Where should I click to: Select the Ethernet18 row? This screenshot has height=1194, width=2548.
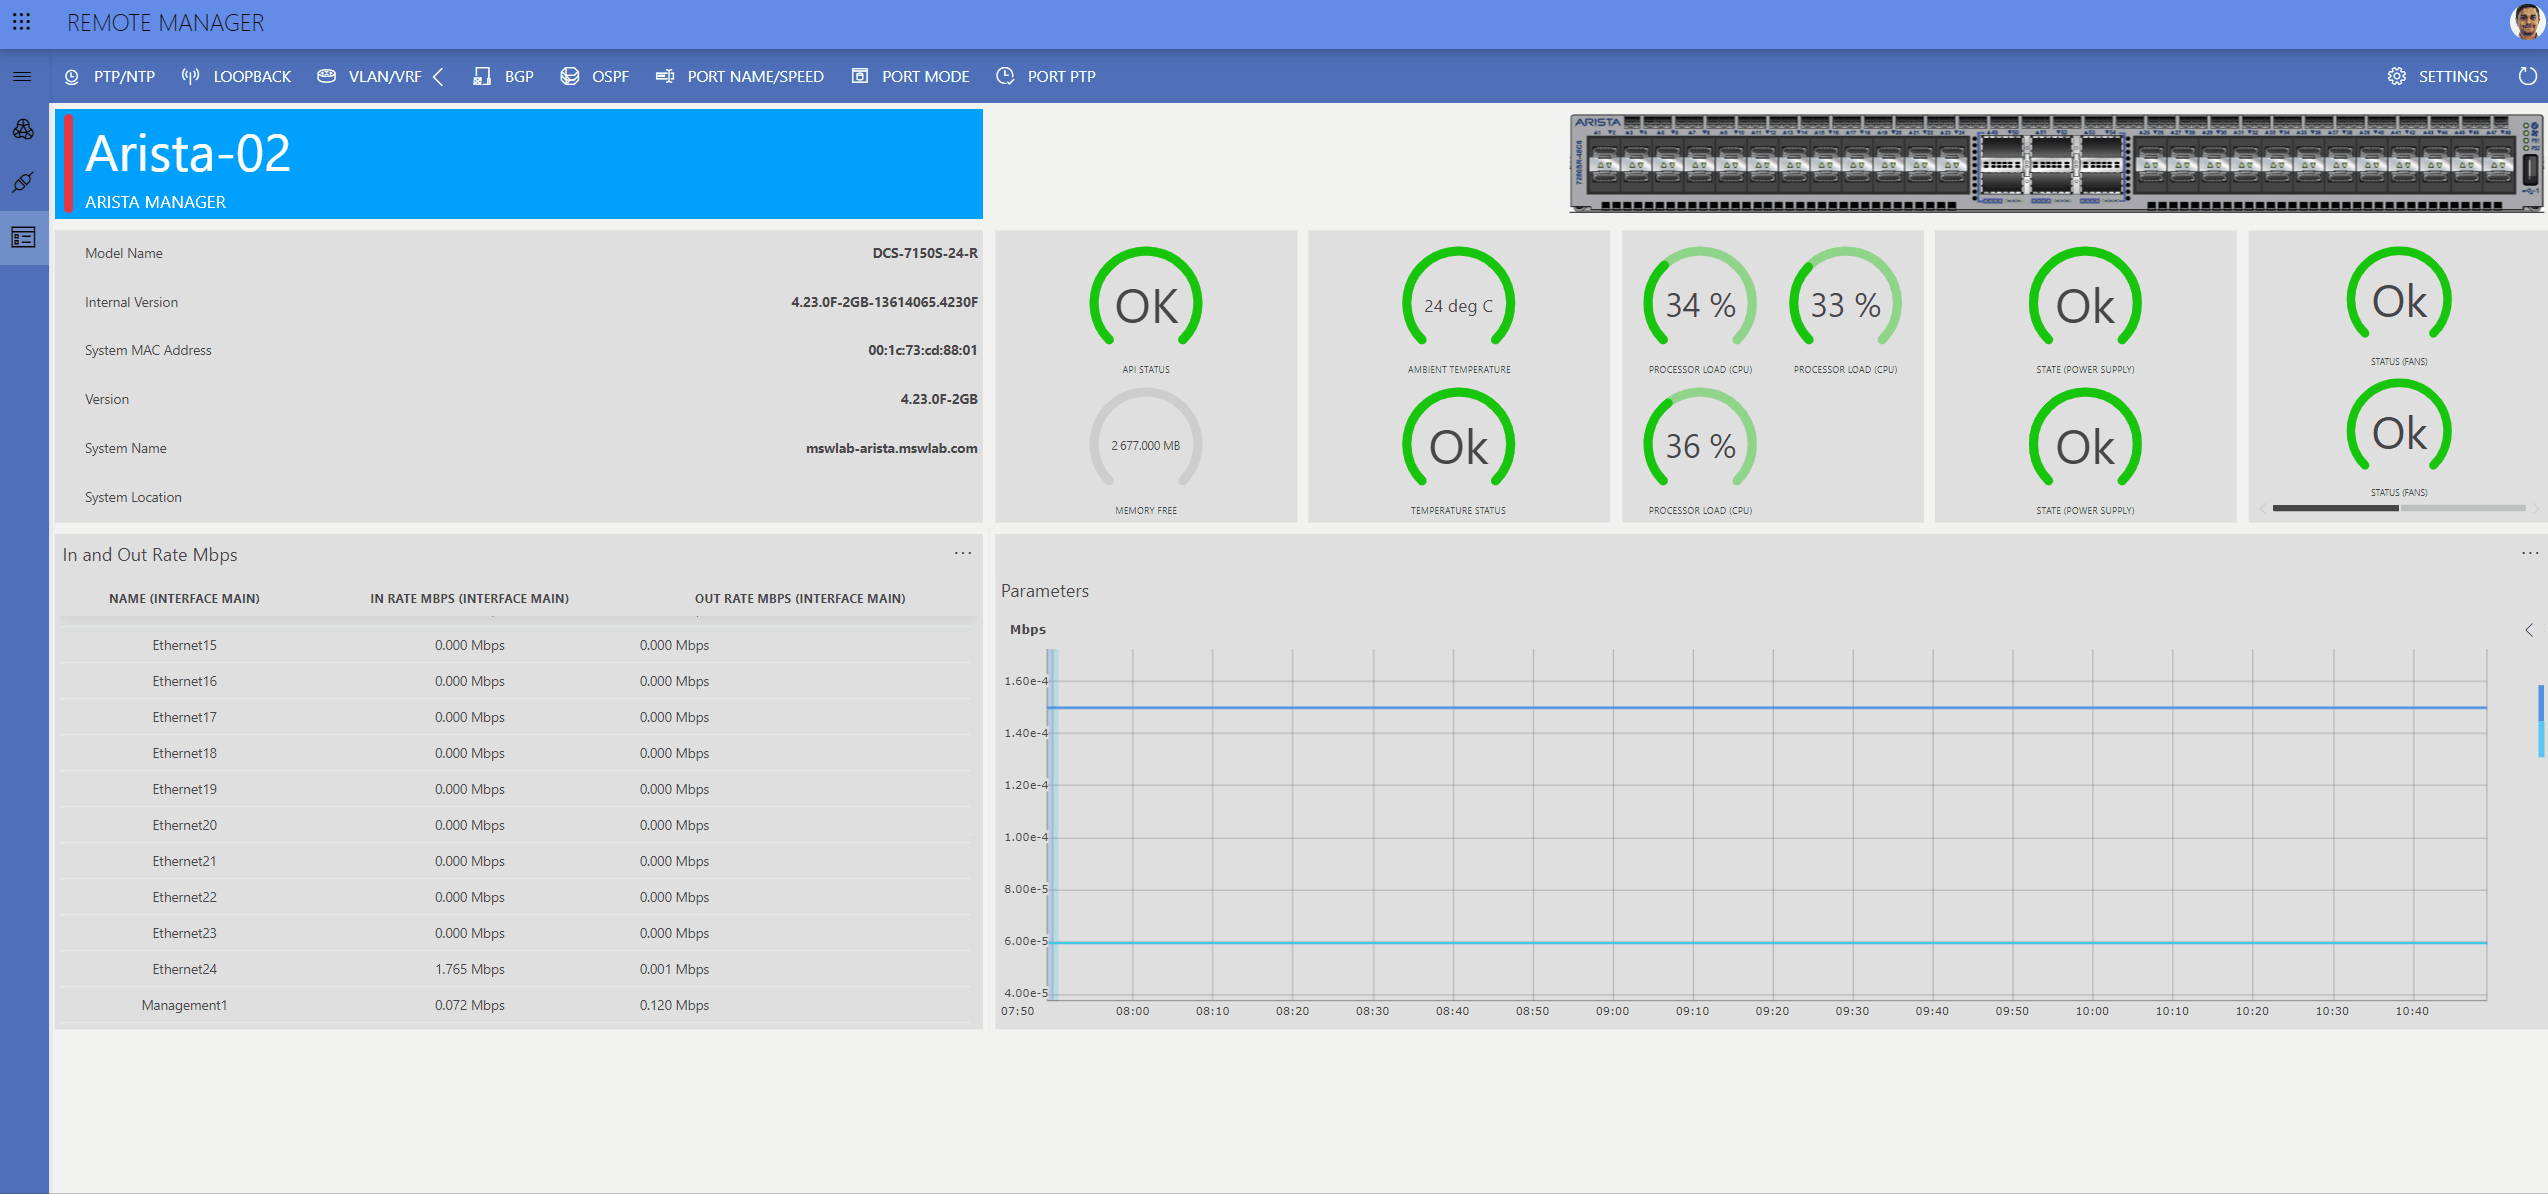[x=515, y=753]
